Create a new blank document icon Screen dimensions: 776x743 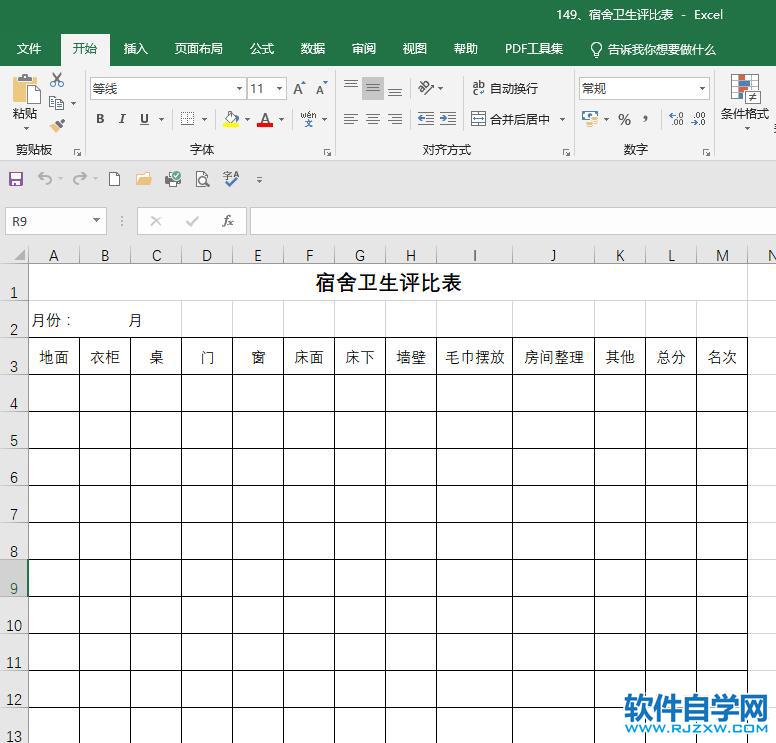point(114,179)
